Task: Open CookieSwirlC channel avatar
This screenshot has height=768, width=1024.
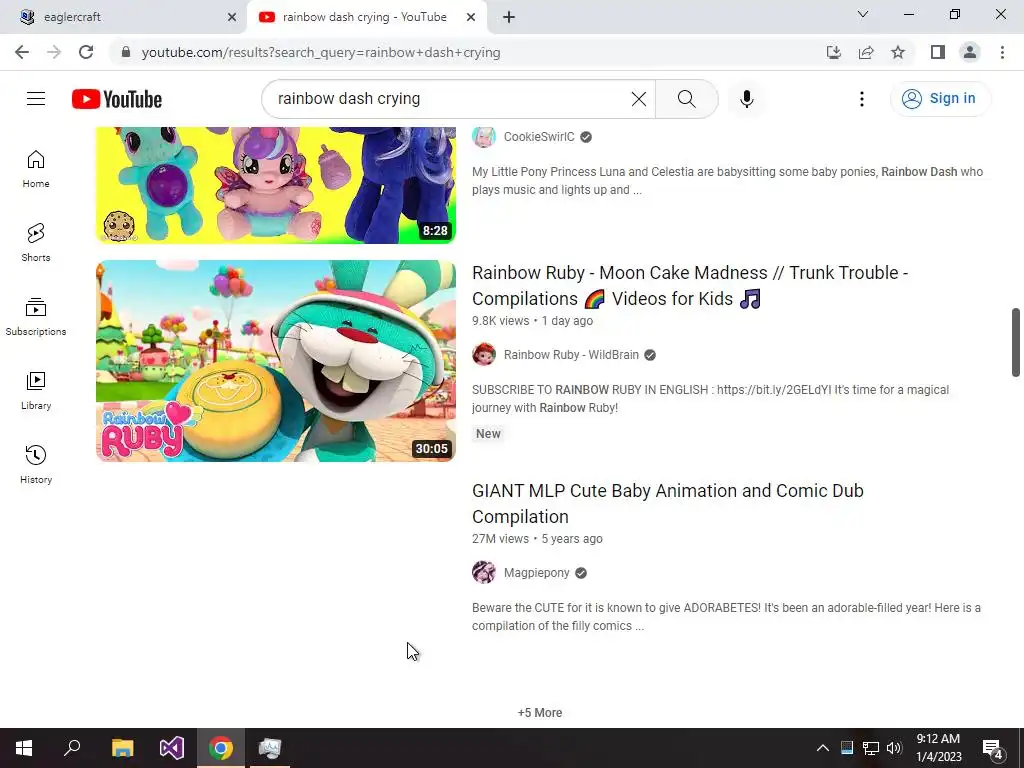Action: 484,136
